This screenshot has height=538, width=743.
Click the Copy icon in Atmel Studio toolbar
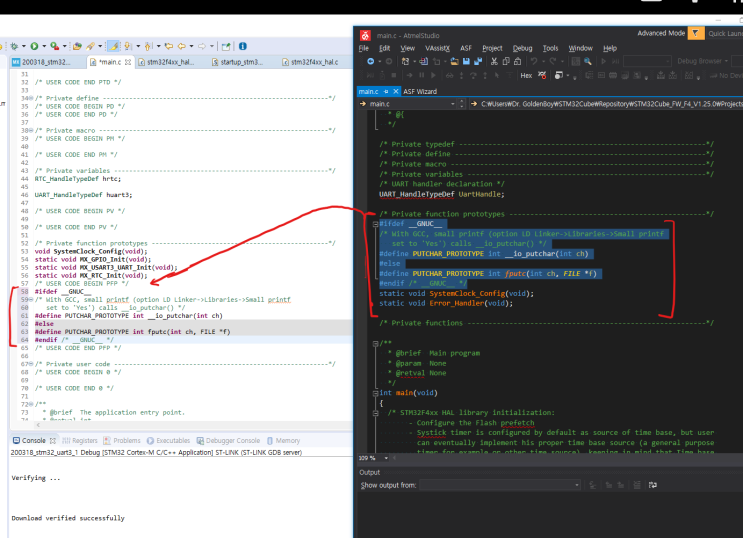[x=506, y=61]
